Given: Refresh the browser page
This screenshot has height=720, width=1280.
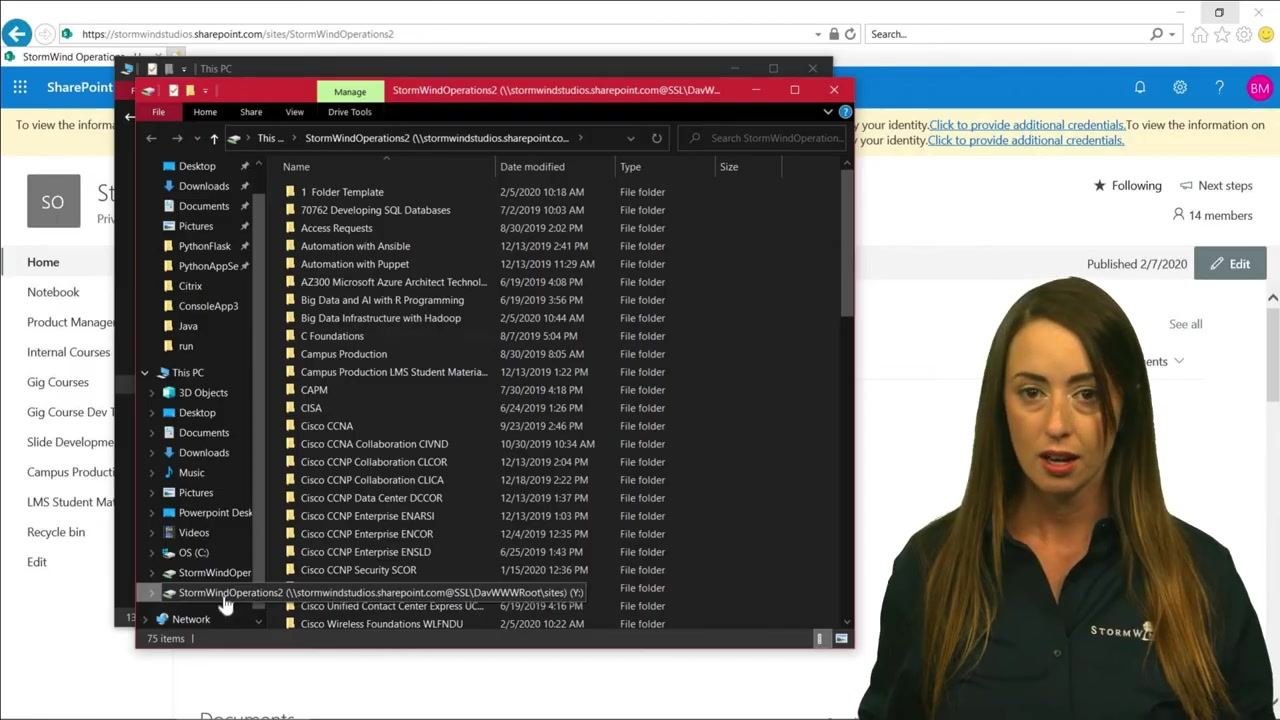Looking at the screenshot, I should 850,34.
